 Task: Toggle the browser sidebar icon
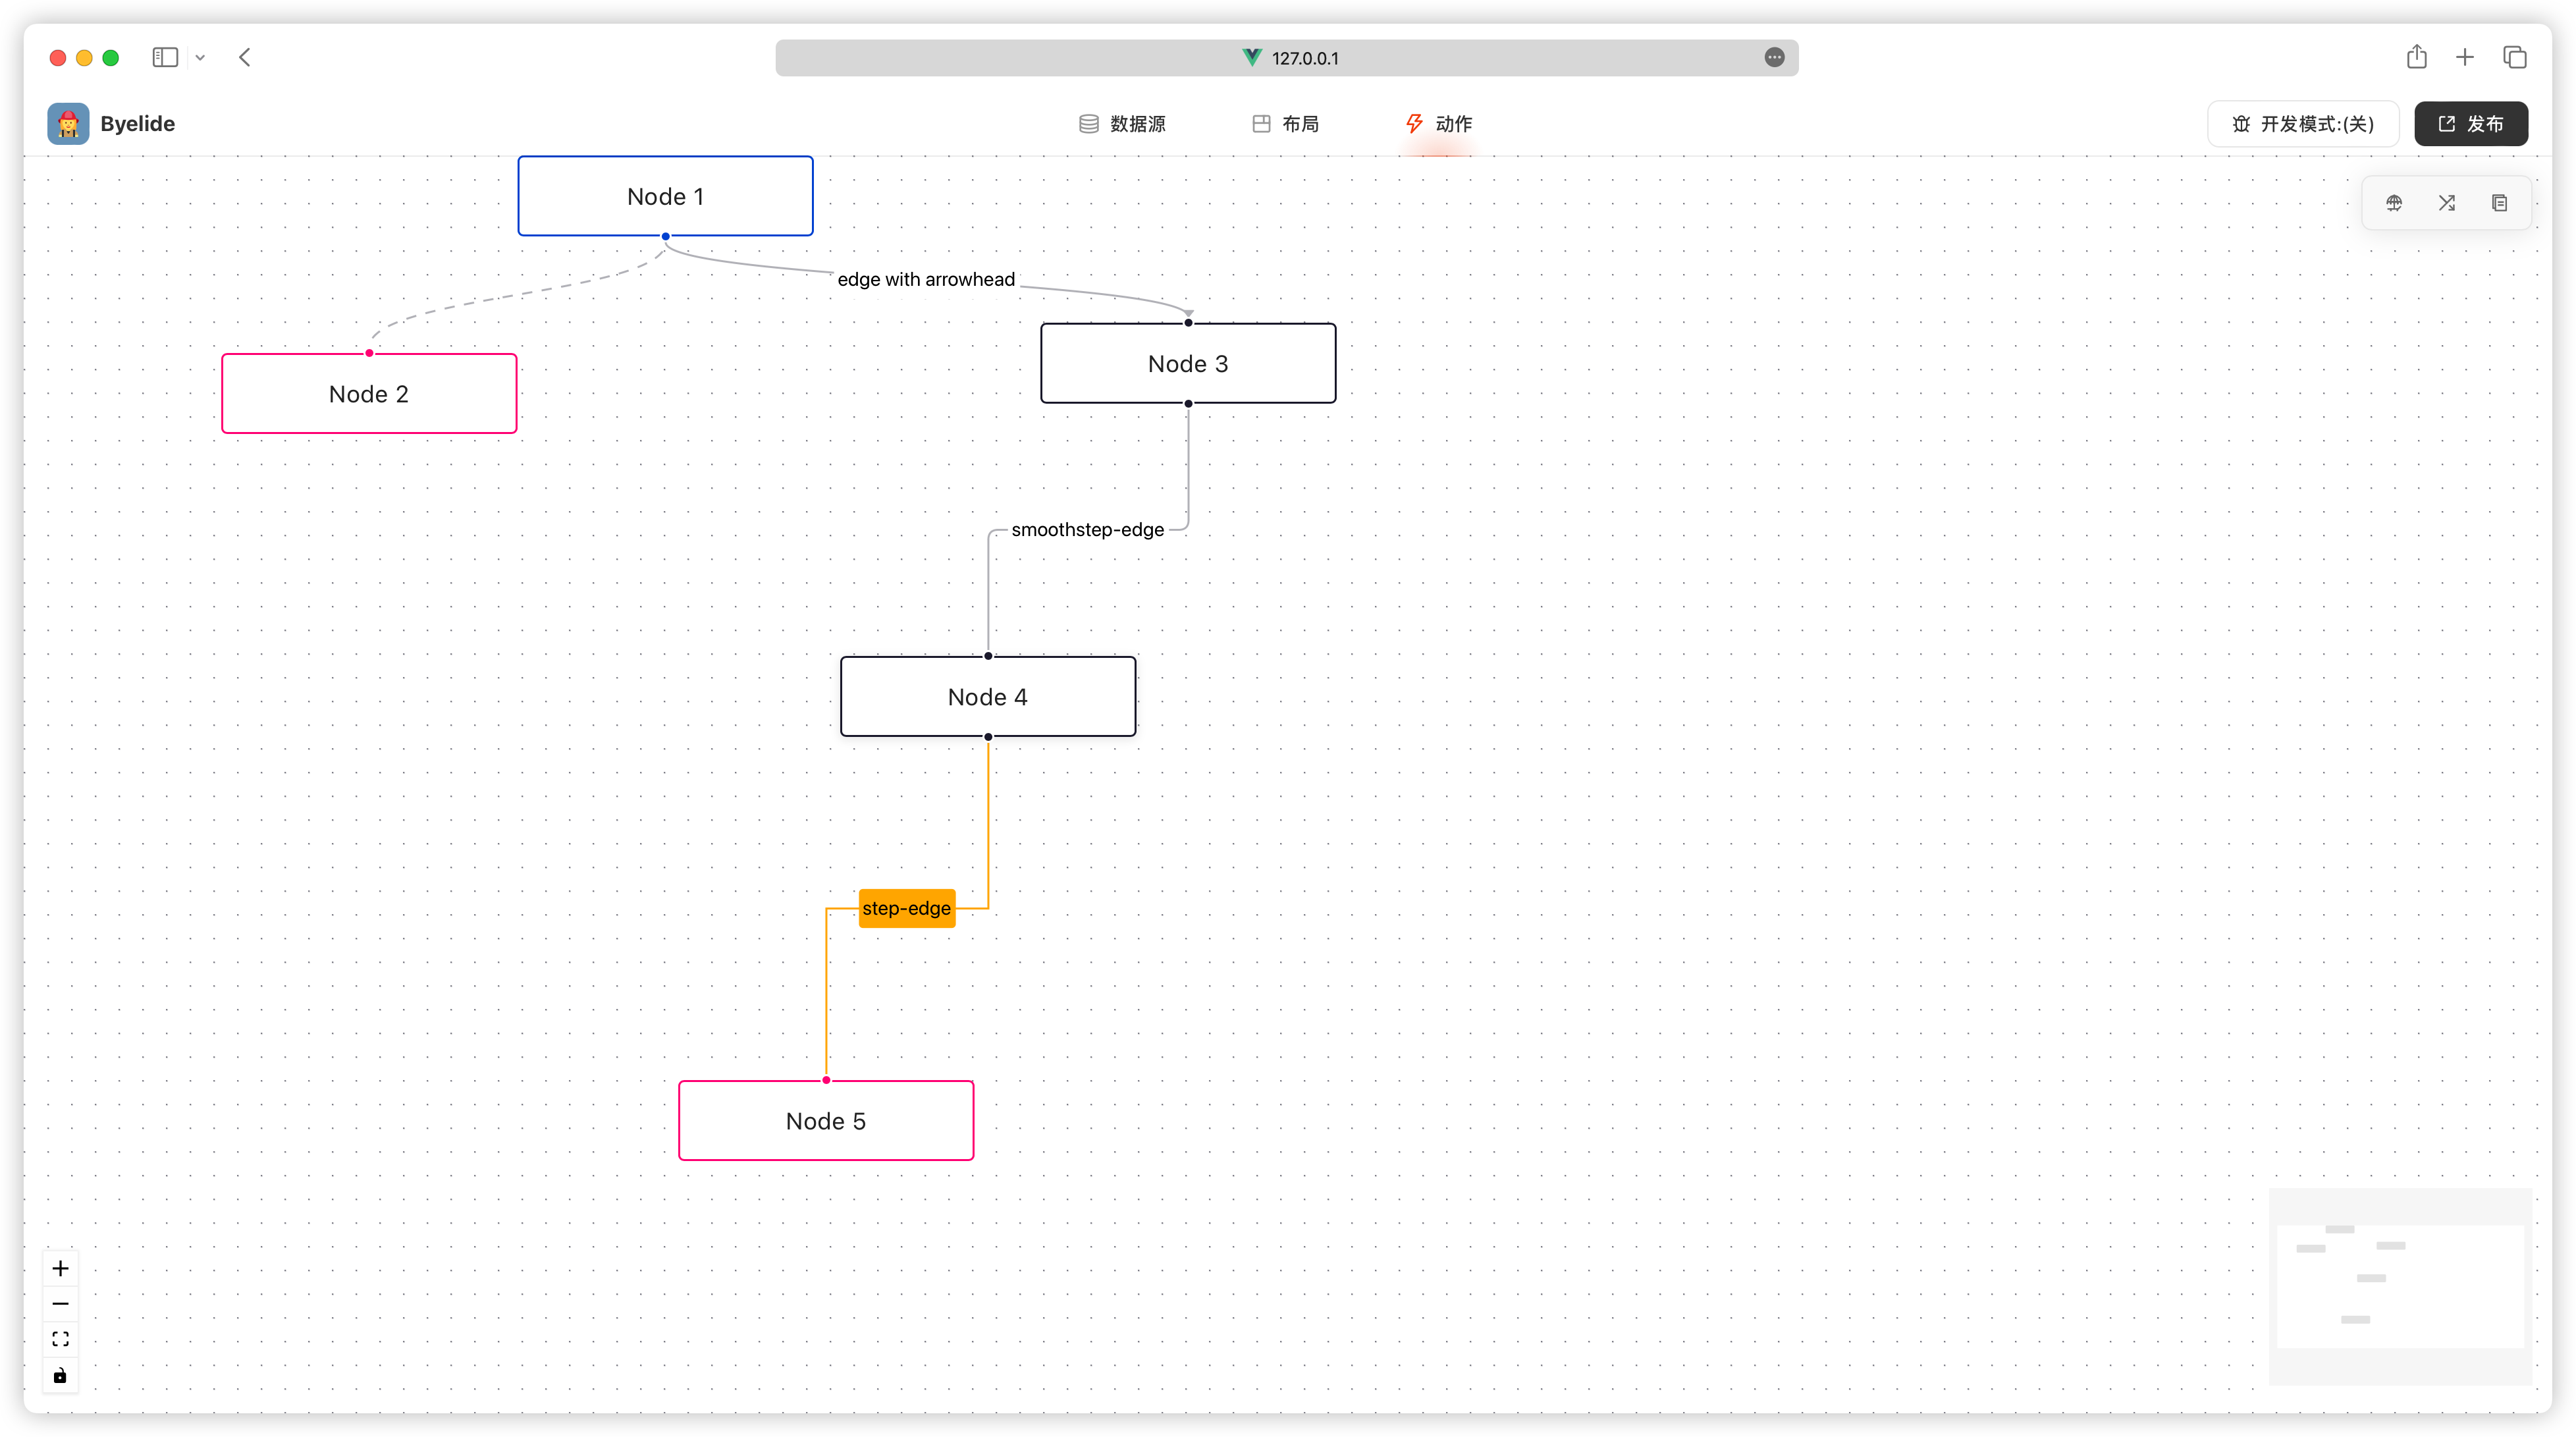coord(165,57)
